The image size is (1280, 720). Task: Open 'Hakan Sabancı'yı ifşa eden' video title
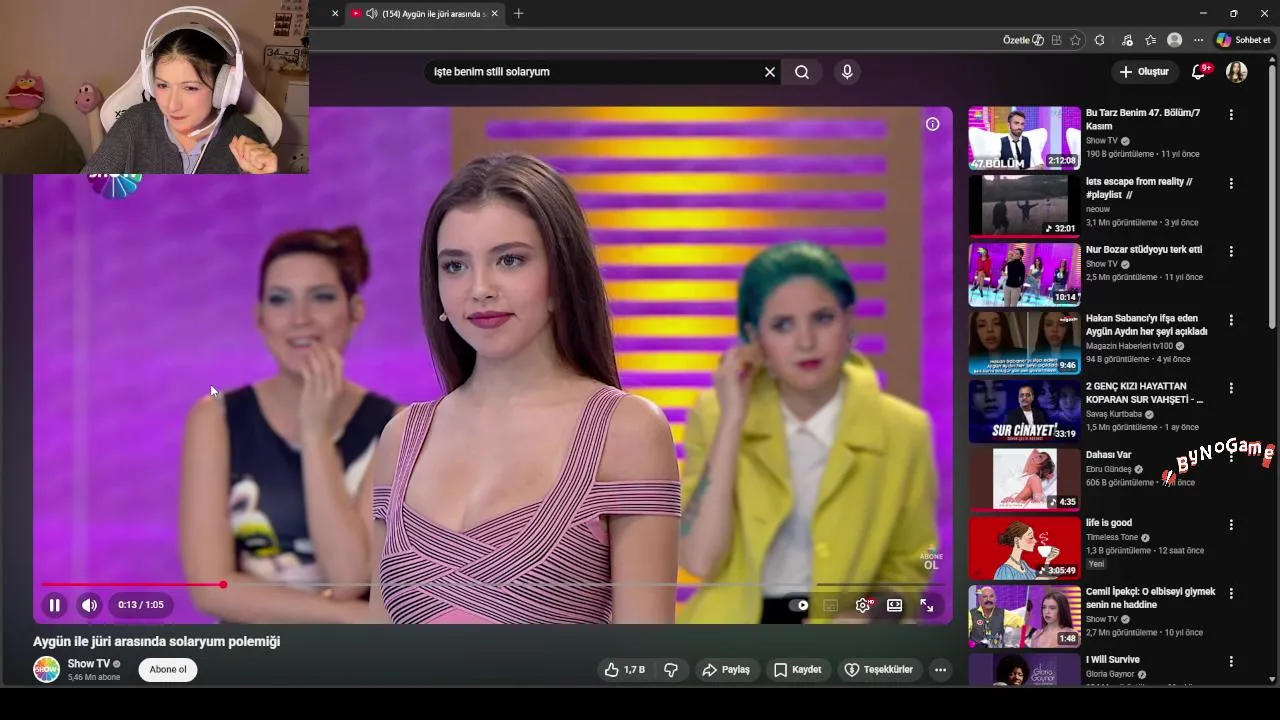click(x=1146, y=325)
